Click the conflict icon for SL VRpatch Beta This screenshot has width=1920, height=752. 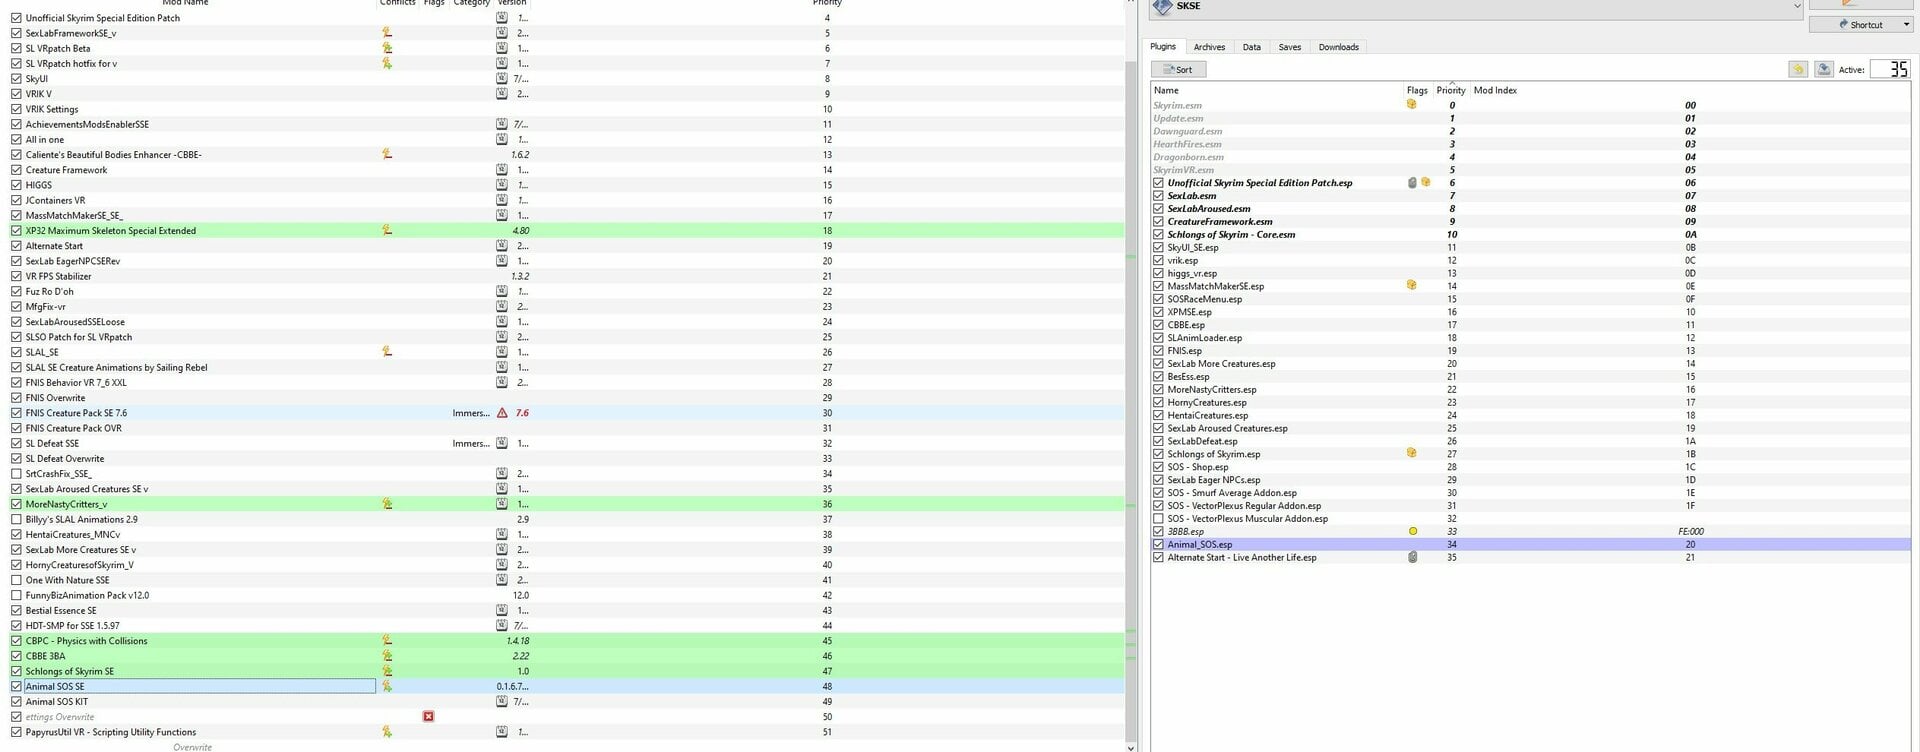click(387, 48)
